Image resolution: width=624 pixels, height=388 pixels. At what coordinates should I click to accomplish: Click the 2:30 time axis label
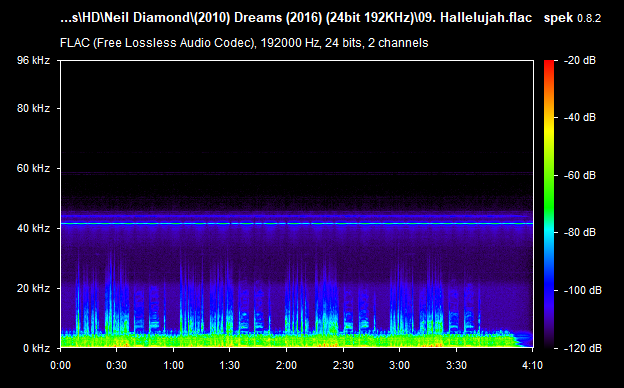pyautogui.click(x=343, y=365)
